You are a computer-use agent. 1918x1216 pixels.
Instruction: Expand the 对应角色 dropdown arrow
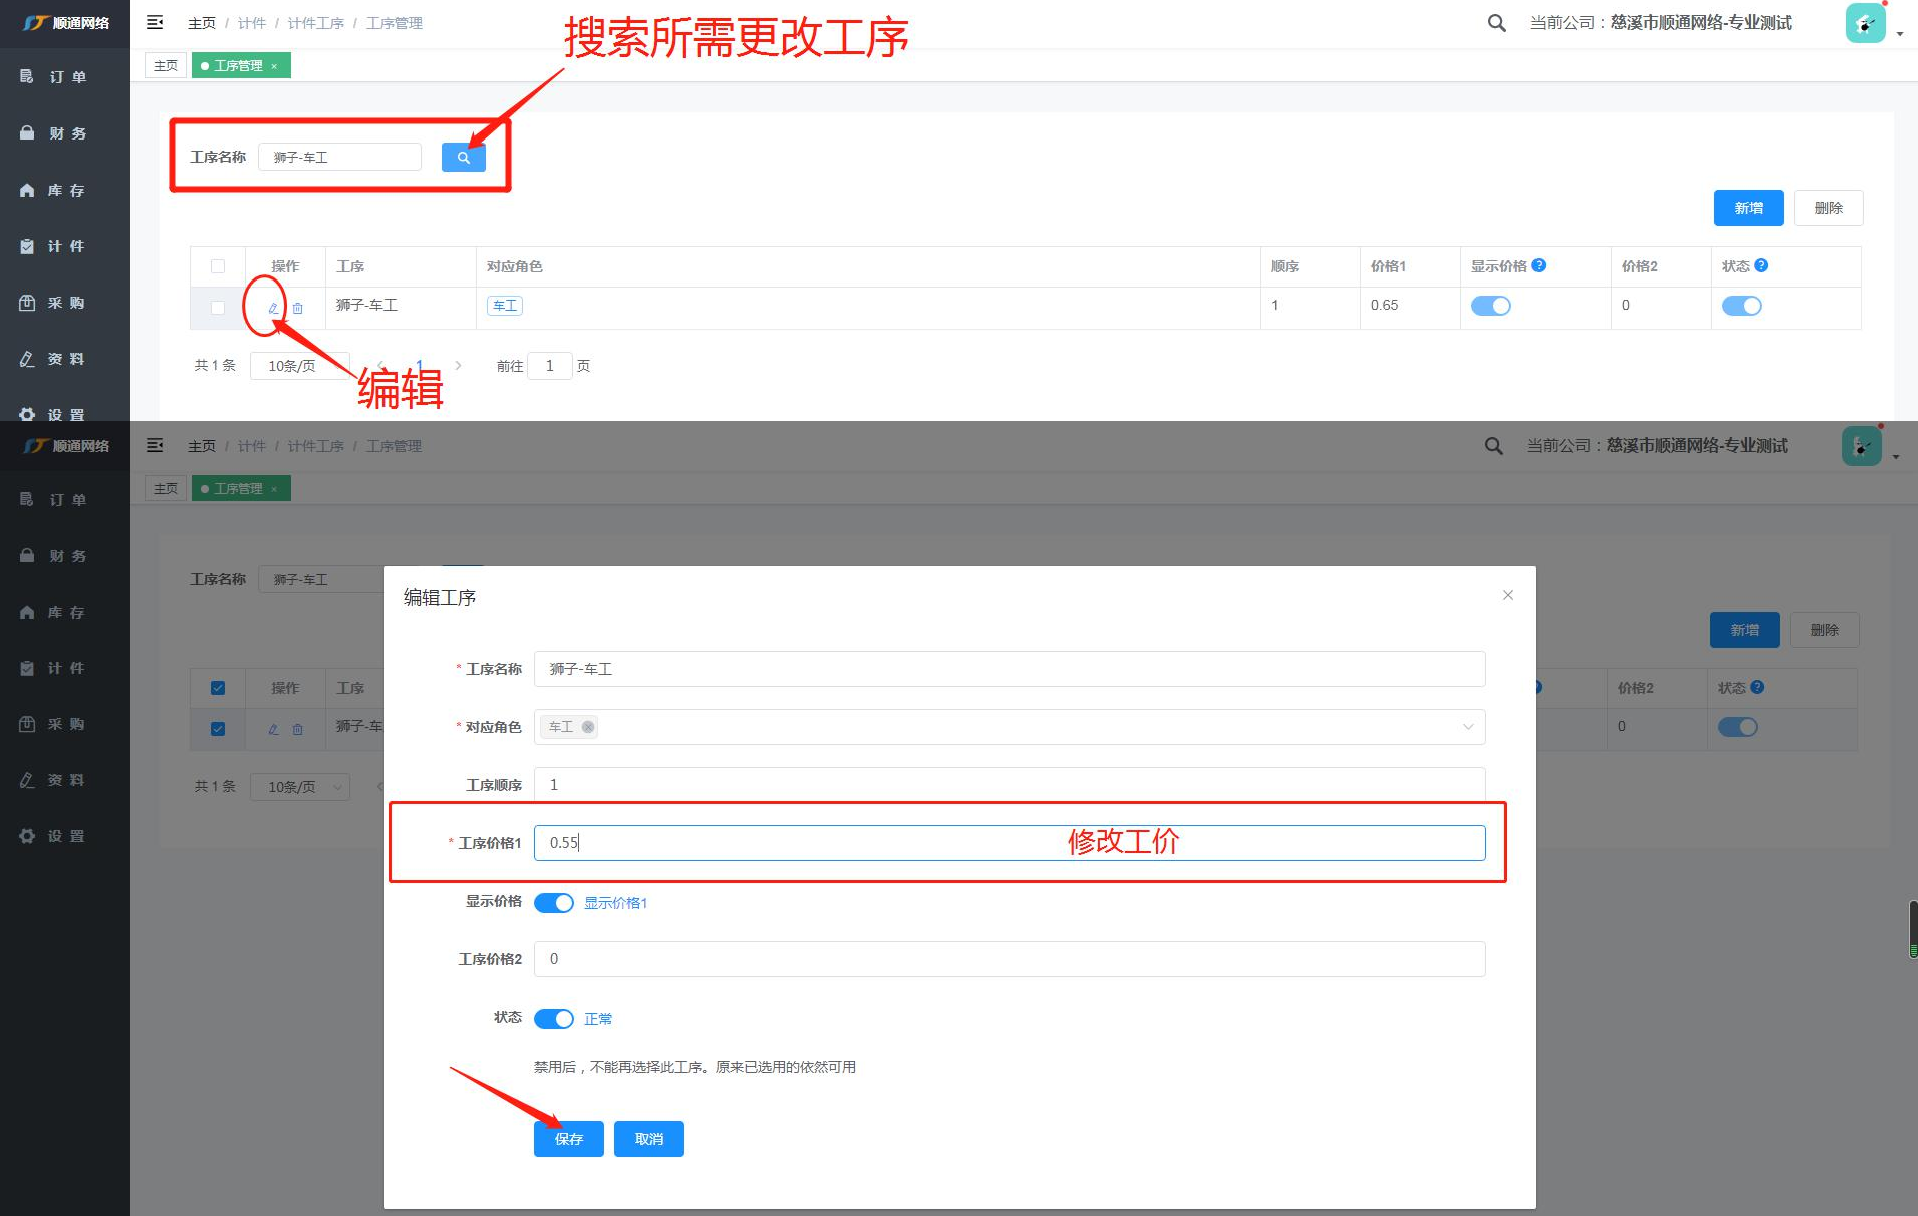point(1467,727)
